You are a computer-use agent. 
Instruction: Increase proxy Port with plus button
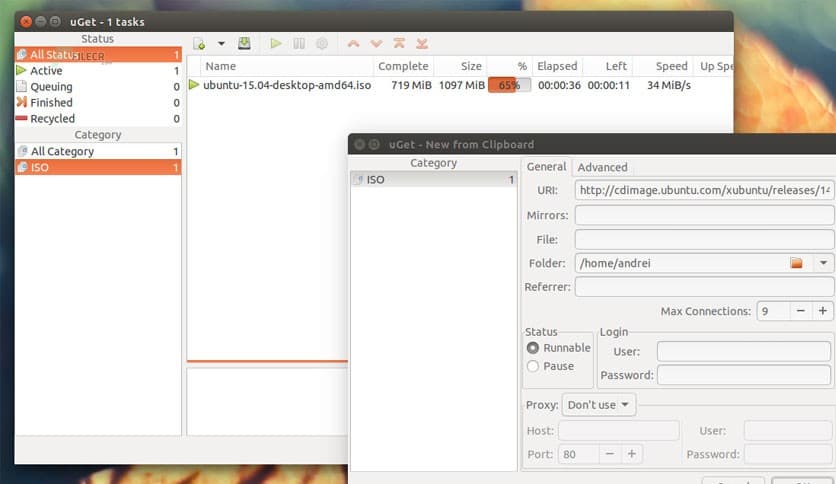click(632, 454)
